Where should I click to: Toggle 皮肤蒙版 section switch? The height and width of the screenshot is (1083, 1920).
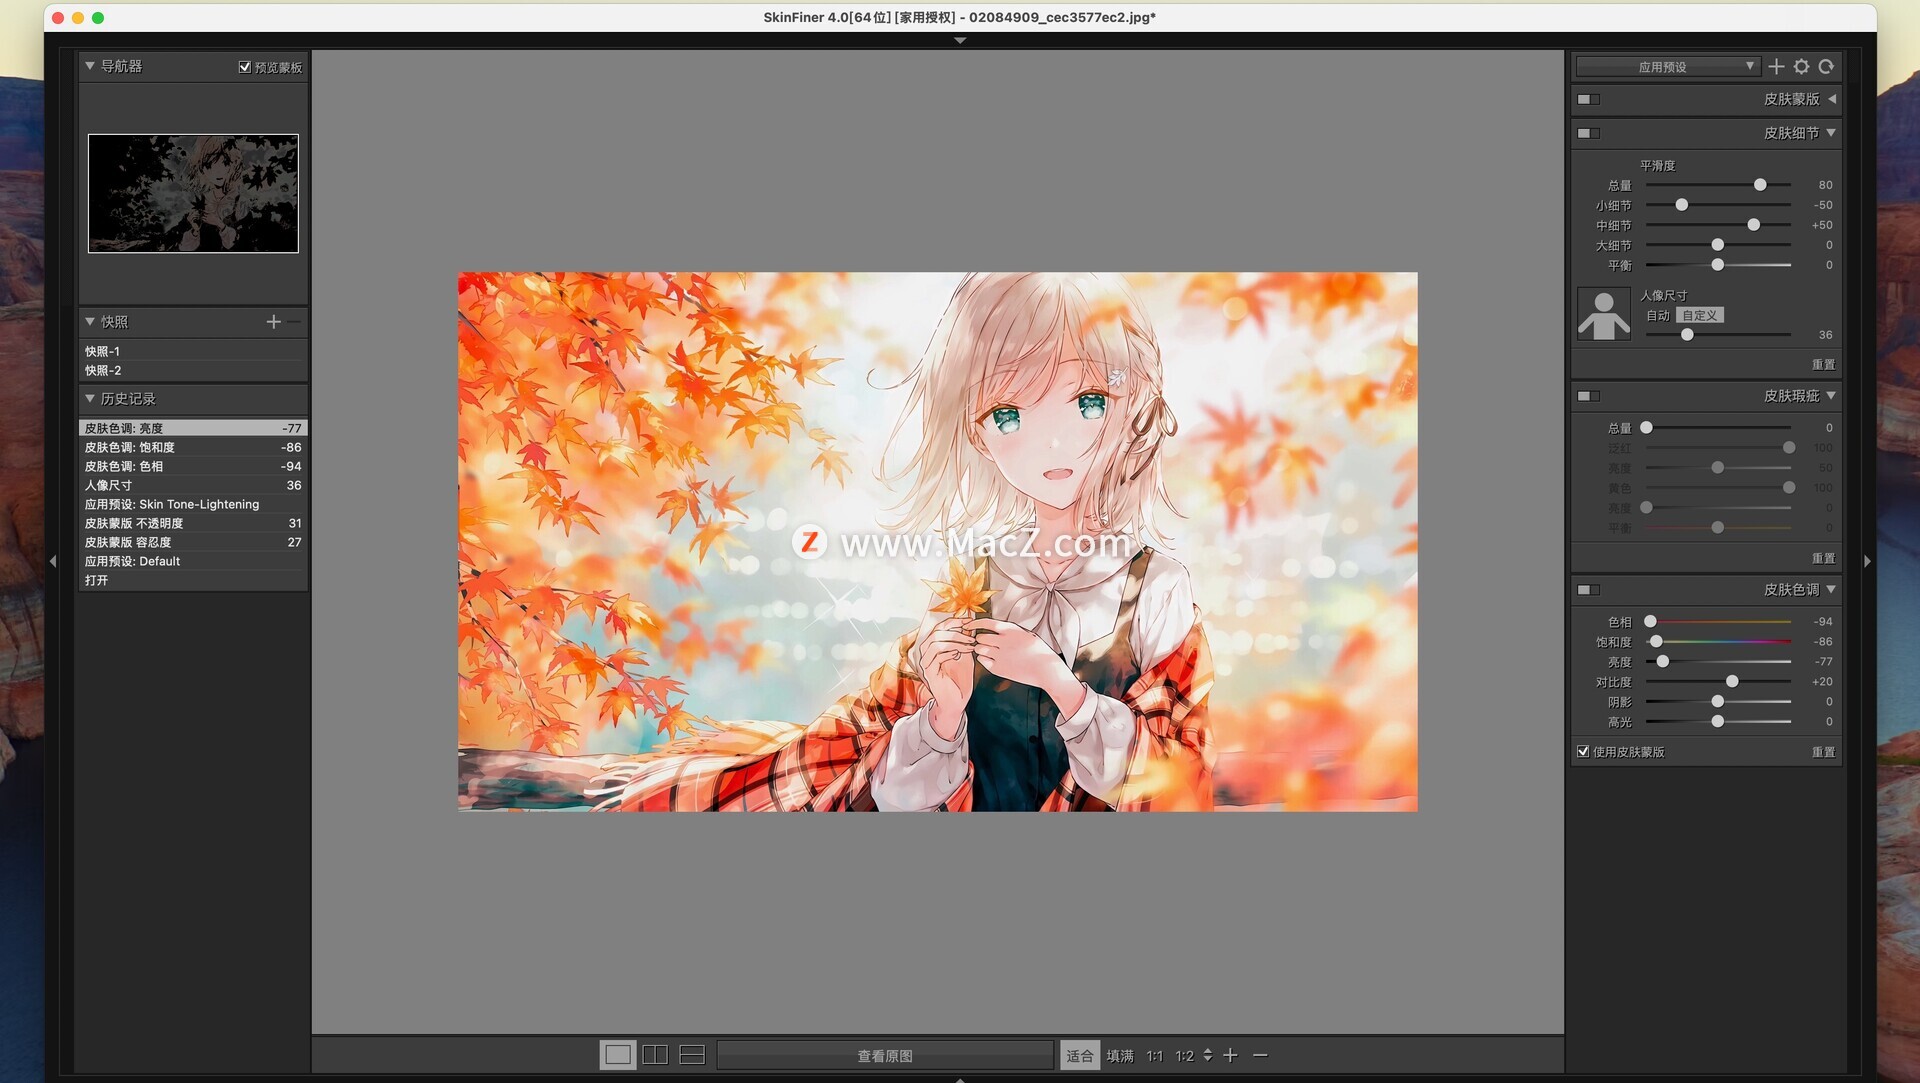click(x=1588, y=99)
